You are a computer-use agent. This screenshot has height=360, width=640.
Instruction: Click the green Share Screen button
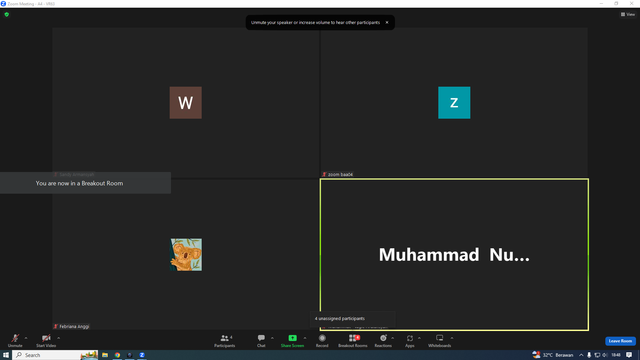pyautogui.click(x=292, y=340)
